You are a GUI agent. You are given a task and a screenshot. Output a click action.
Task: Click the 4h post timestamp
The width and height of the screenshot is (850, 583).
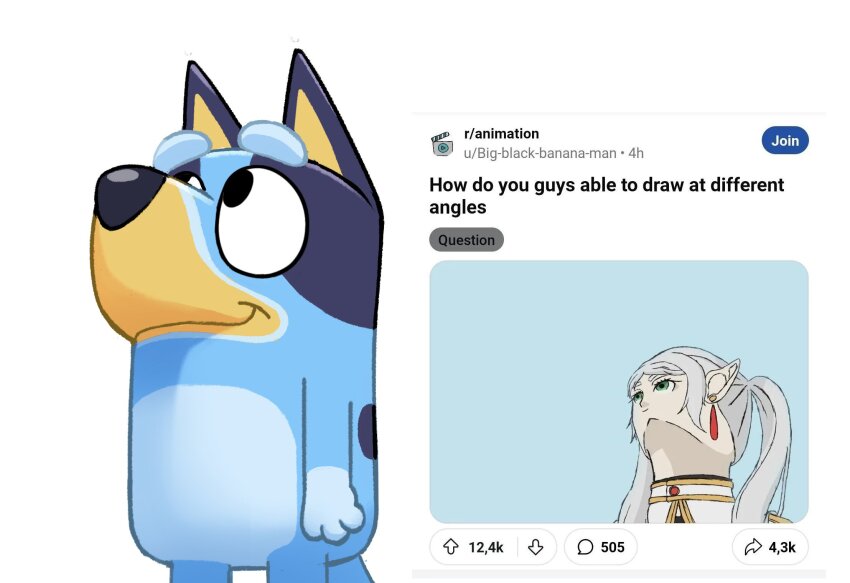(x=636, y=153)
